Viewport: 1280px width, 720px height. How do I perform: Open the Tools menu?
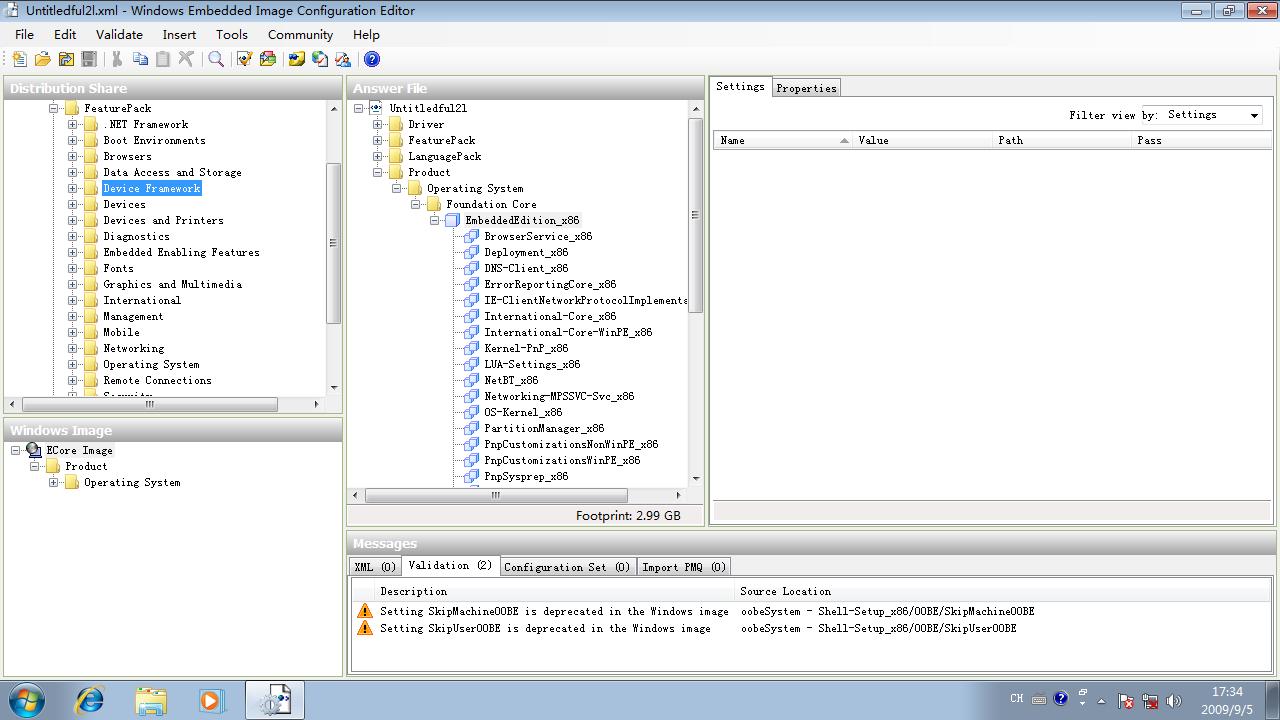[232, 34]
